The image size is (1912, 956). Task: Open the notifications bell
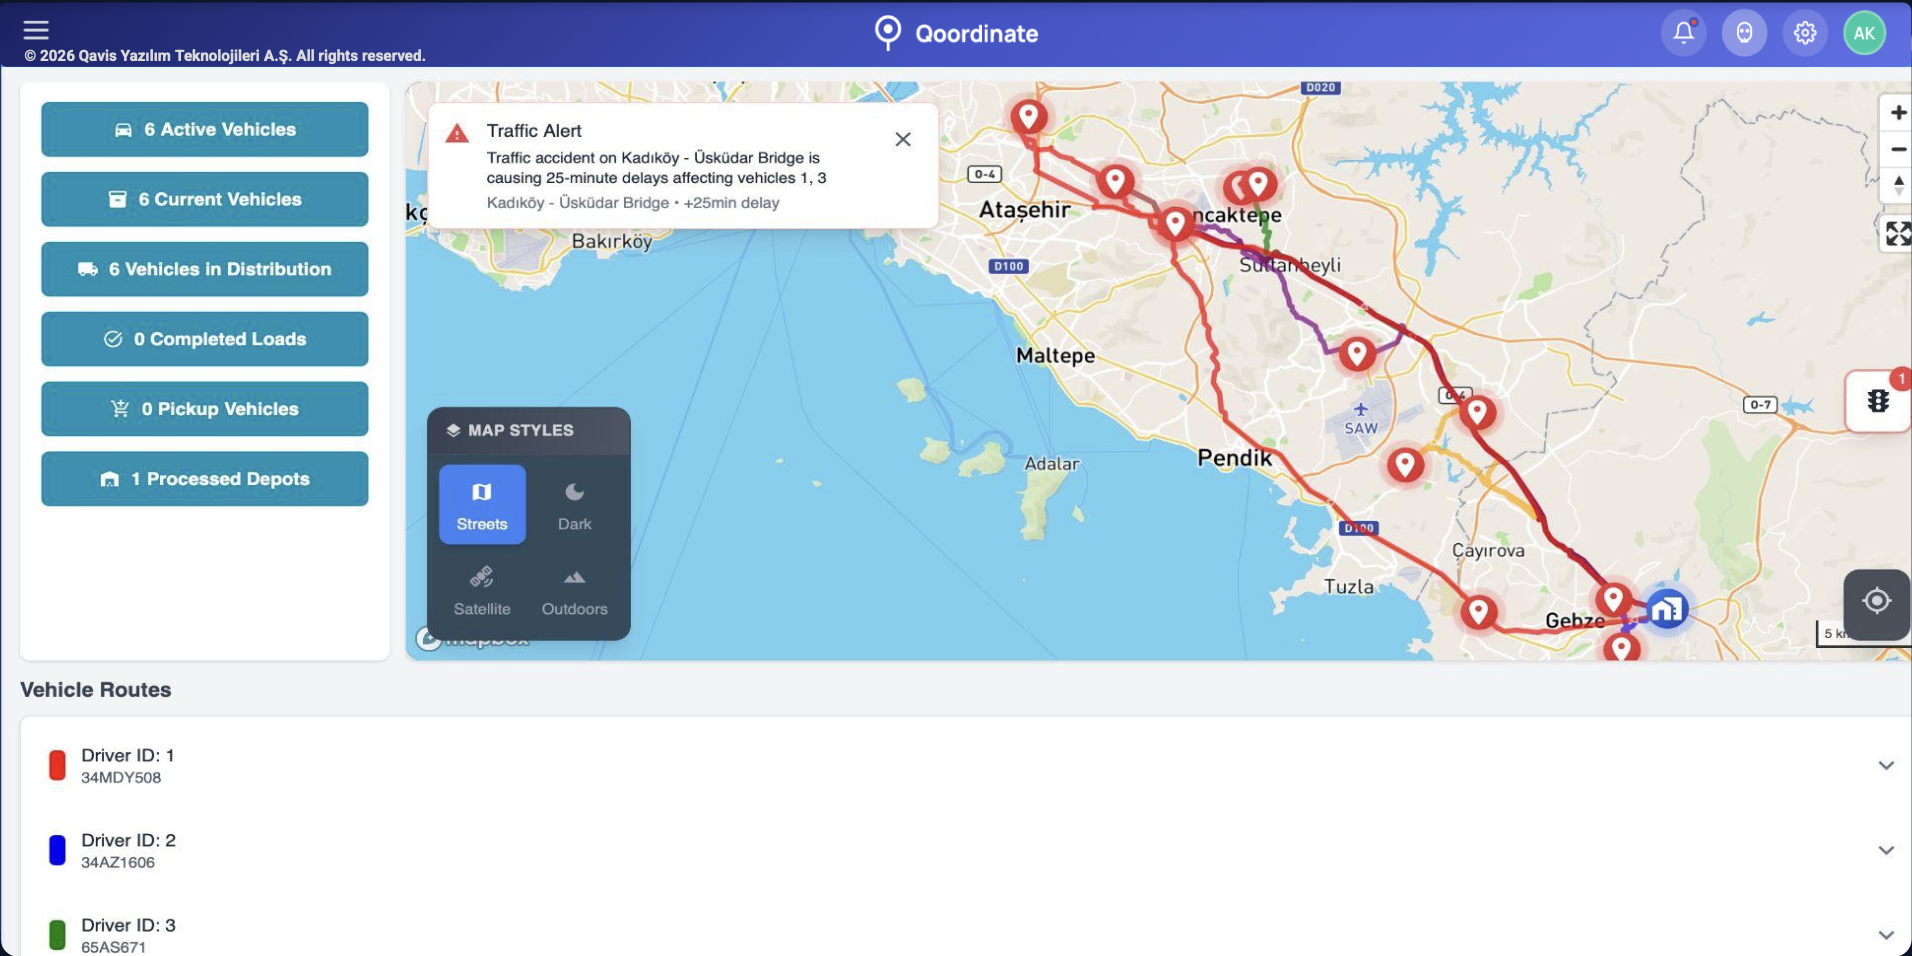point(1684,33)
